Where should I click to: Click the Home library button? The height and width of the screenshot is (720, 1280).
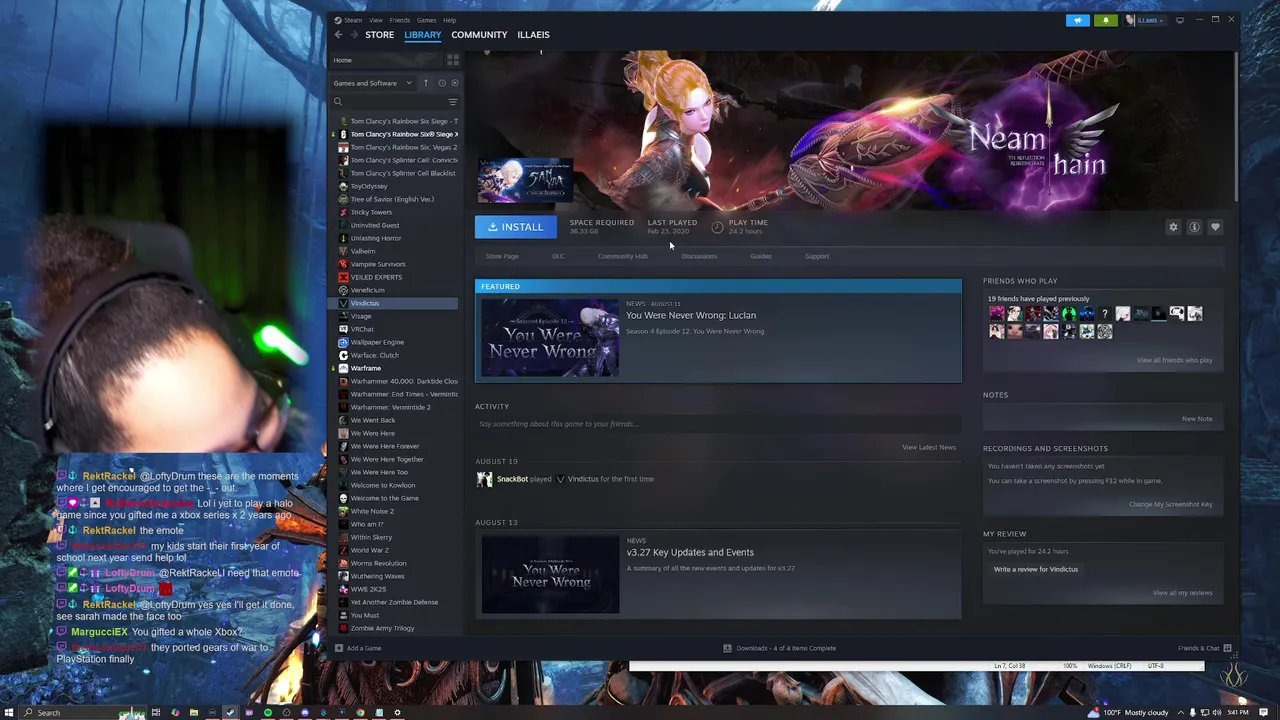[388, 60]
